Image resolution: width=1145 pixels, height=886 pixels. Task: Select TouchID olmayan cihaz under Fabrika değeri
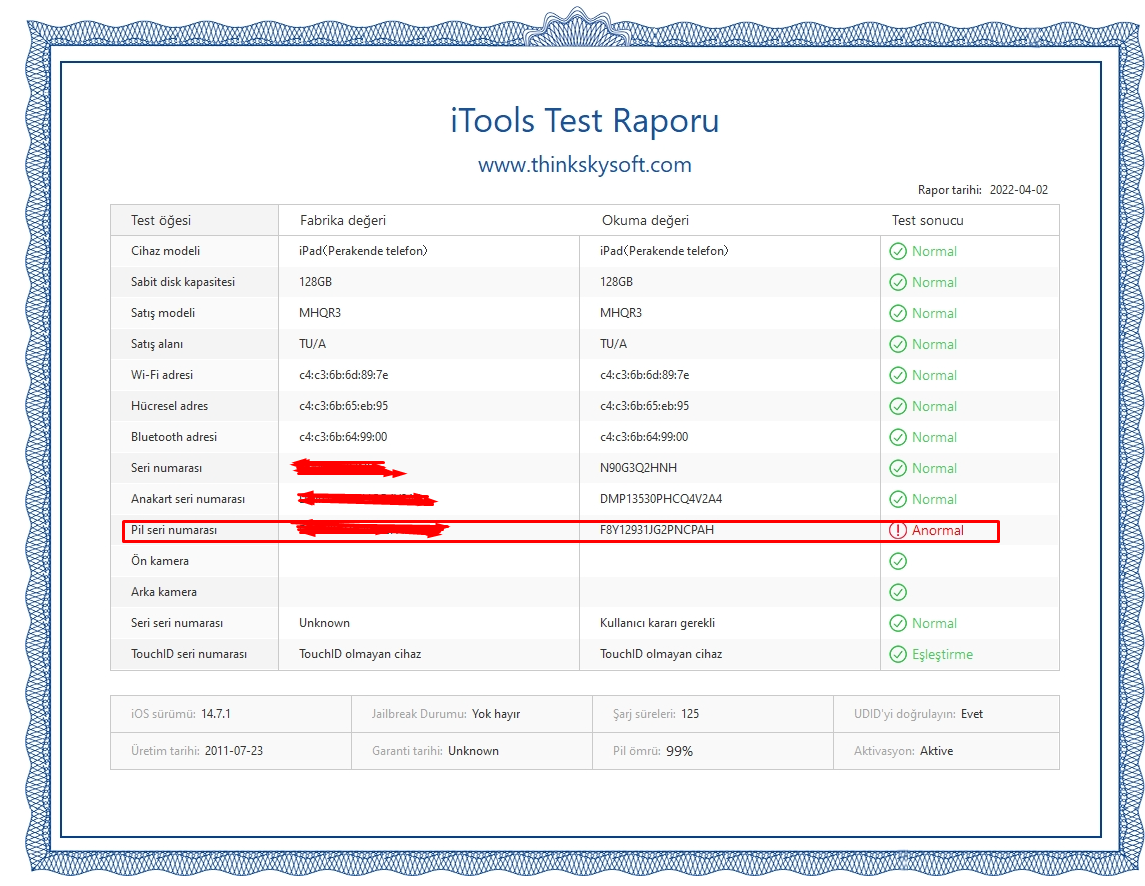(x=360, y=654)
